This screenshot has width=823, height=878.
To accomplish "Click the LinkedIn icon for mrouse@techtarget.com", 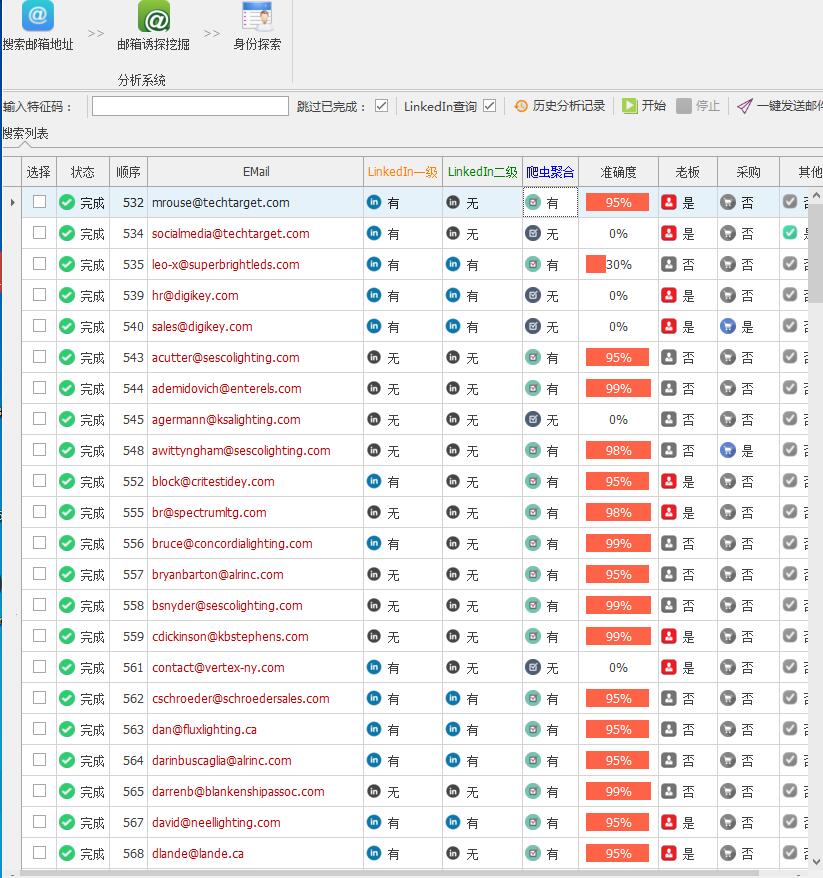I will pos(374,202).
